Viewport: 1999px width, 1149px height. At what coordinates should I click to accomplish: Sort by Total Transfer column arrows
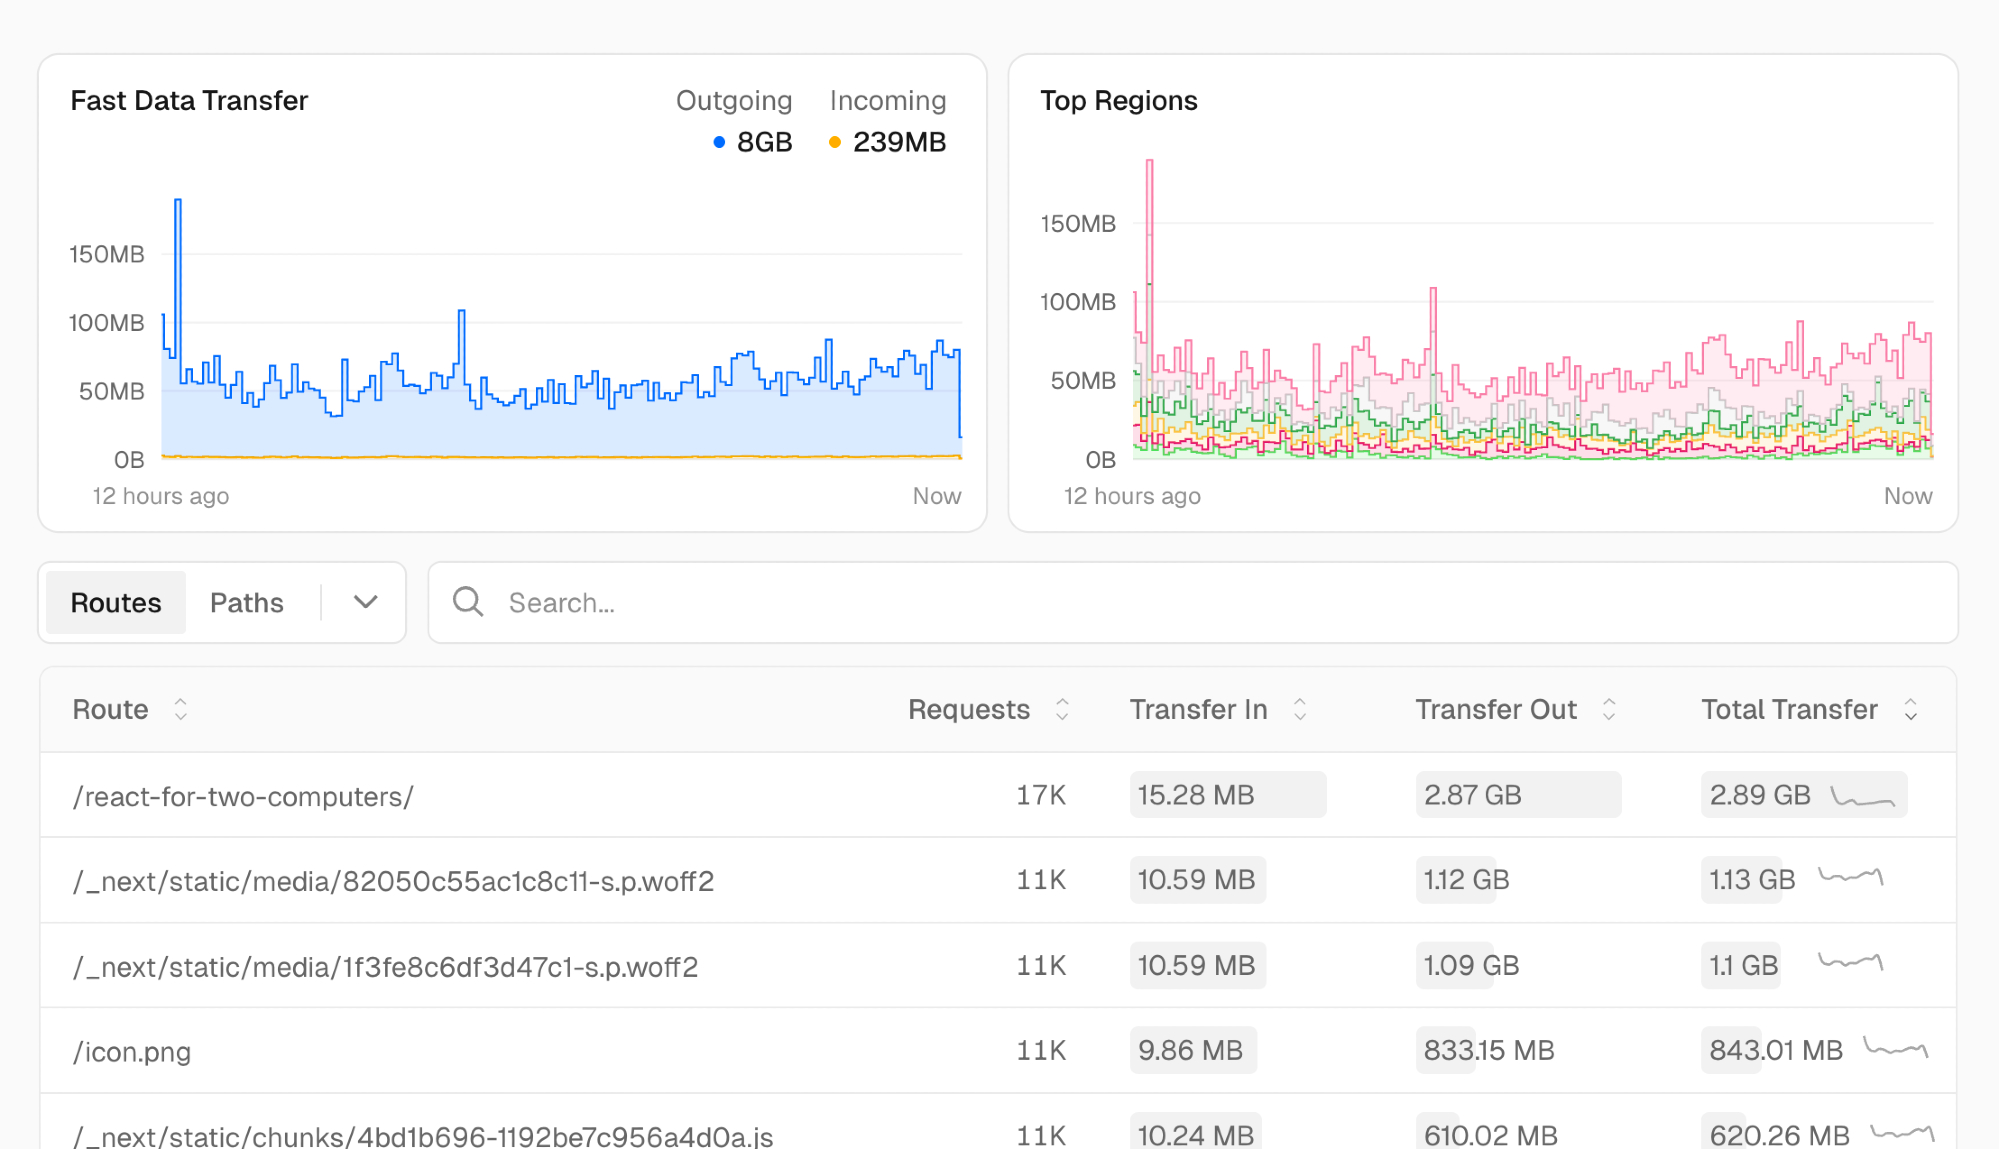tap(1910, 709)
